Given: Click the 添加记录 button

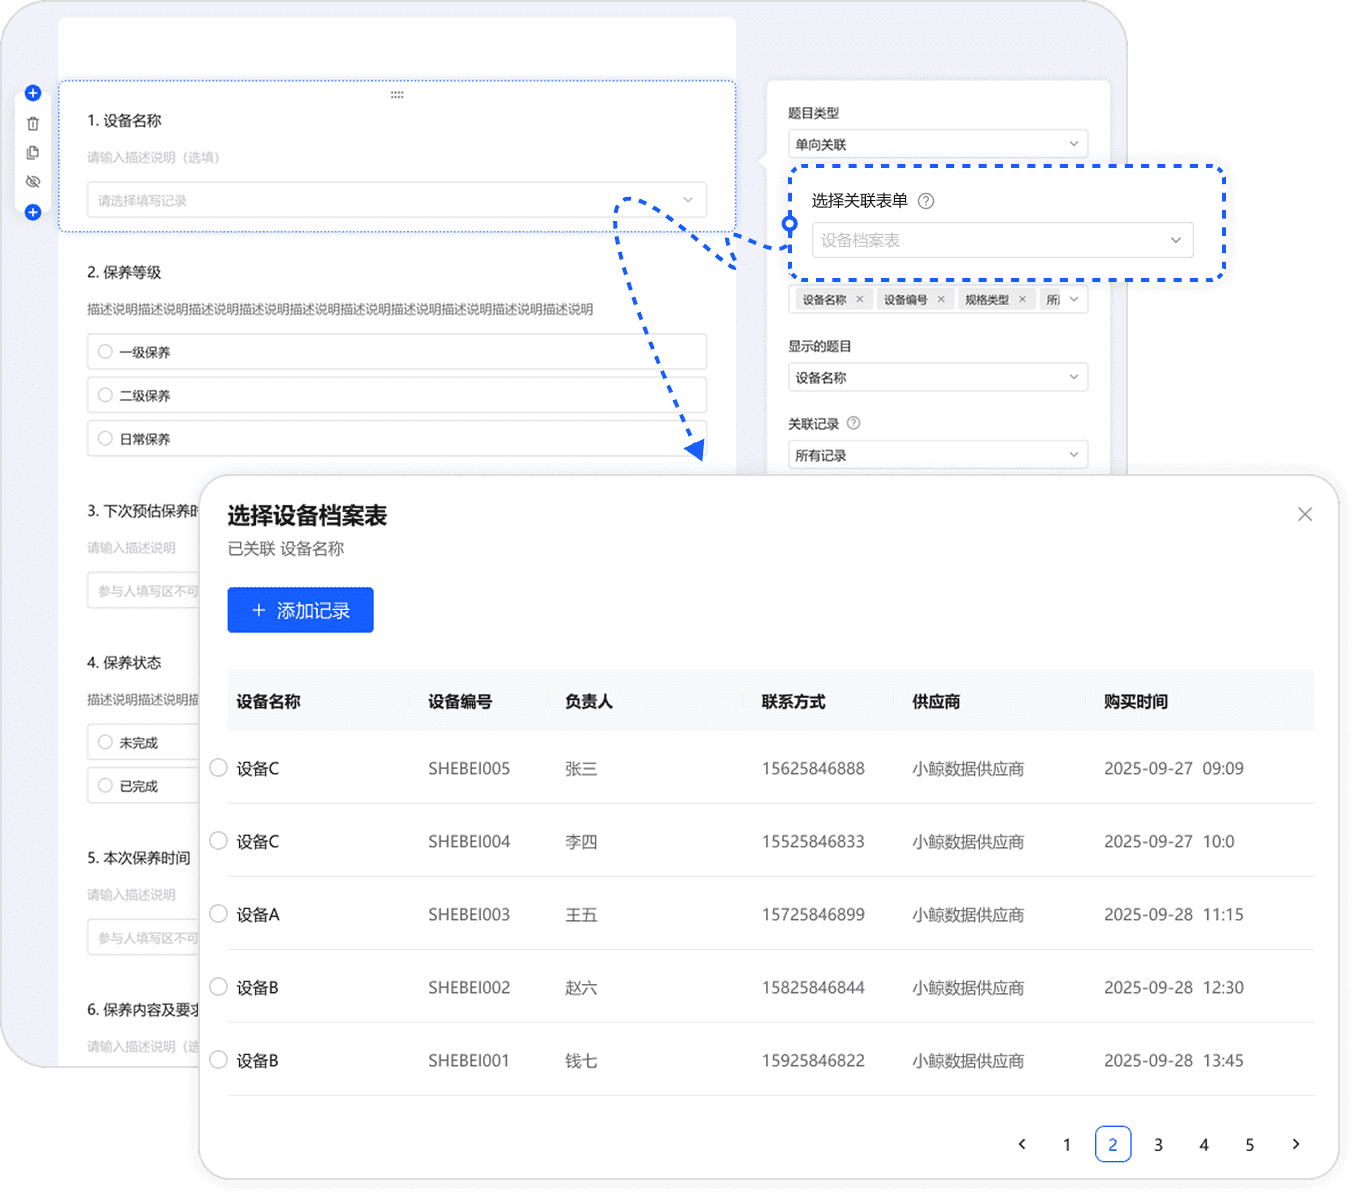Looking at the screenshot, I should (x=300, y=610).
